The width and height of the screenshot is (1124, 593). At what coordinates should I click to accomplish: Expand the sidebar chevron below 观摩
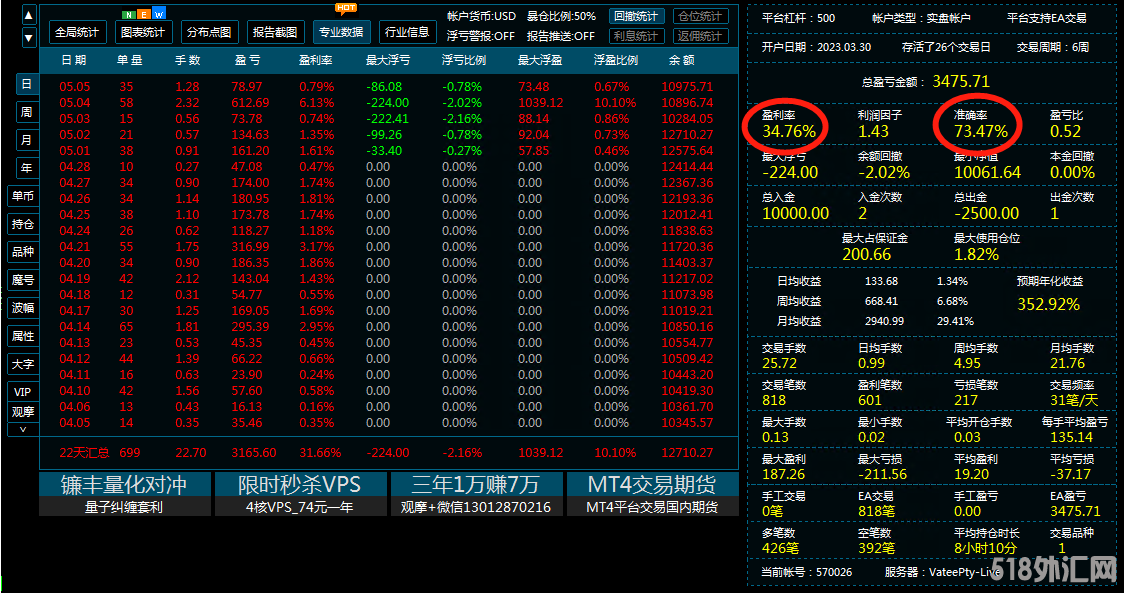[23, 430]
